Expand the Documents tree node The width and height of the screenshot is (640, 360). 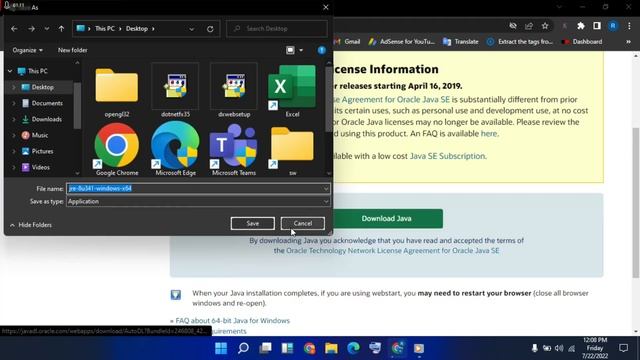[x=14, y=103]
